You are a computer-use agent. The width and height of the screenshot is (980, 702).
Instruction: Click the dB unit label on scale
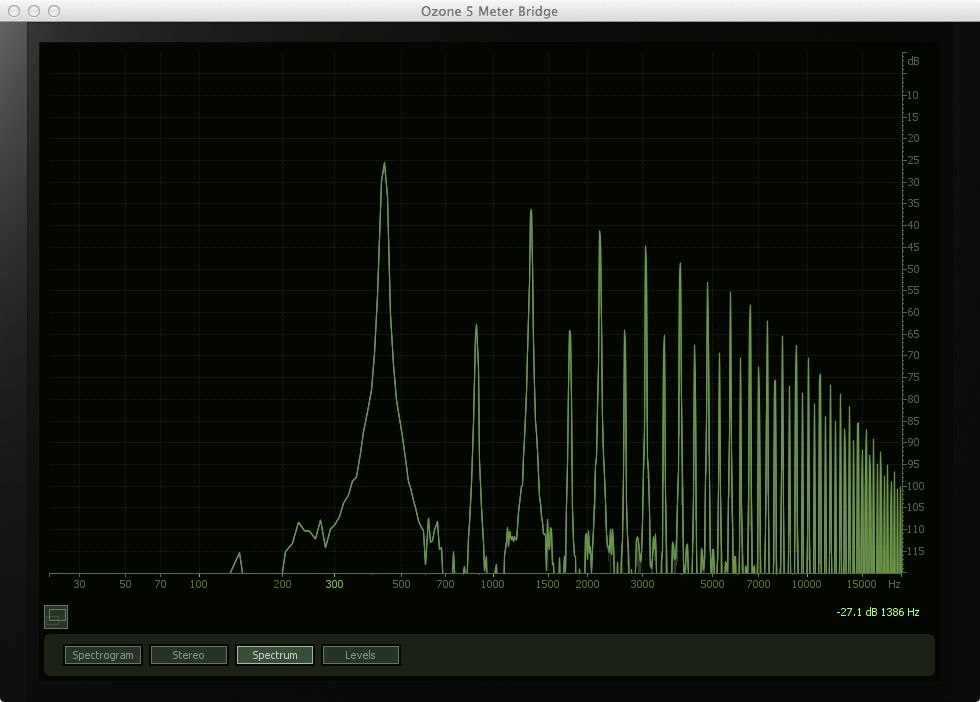913,61
